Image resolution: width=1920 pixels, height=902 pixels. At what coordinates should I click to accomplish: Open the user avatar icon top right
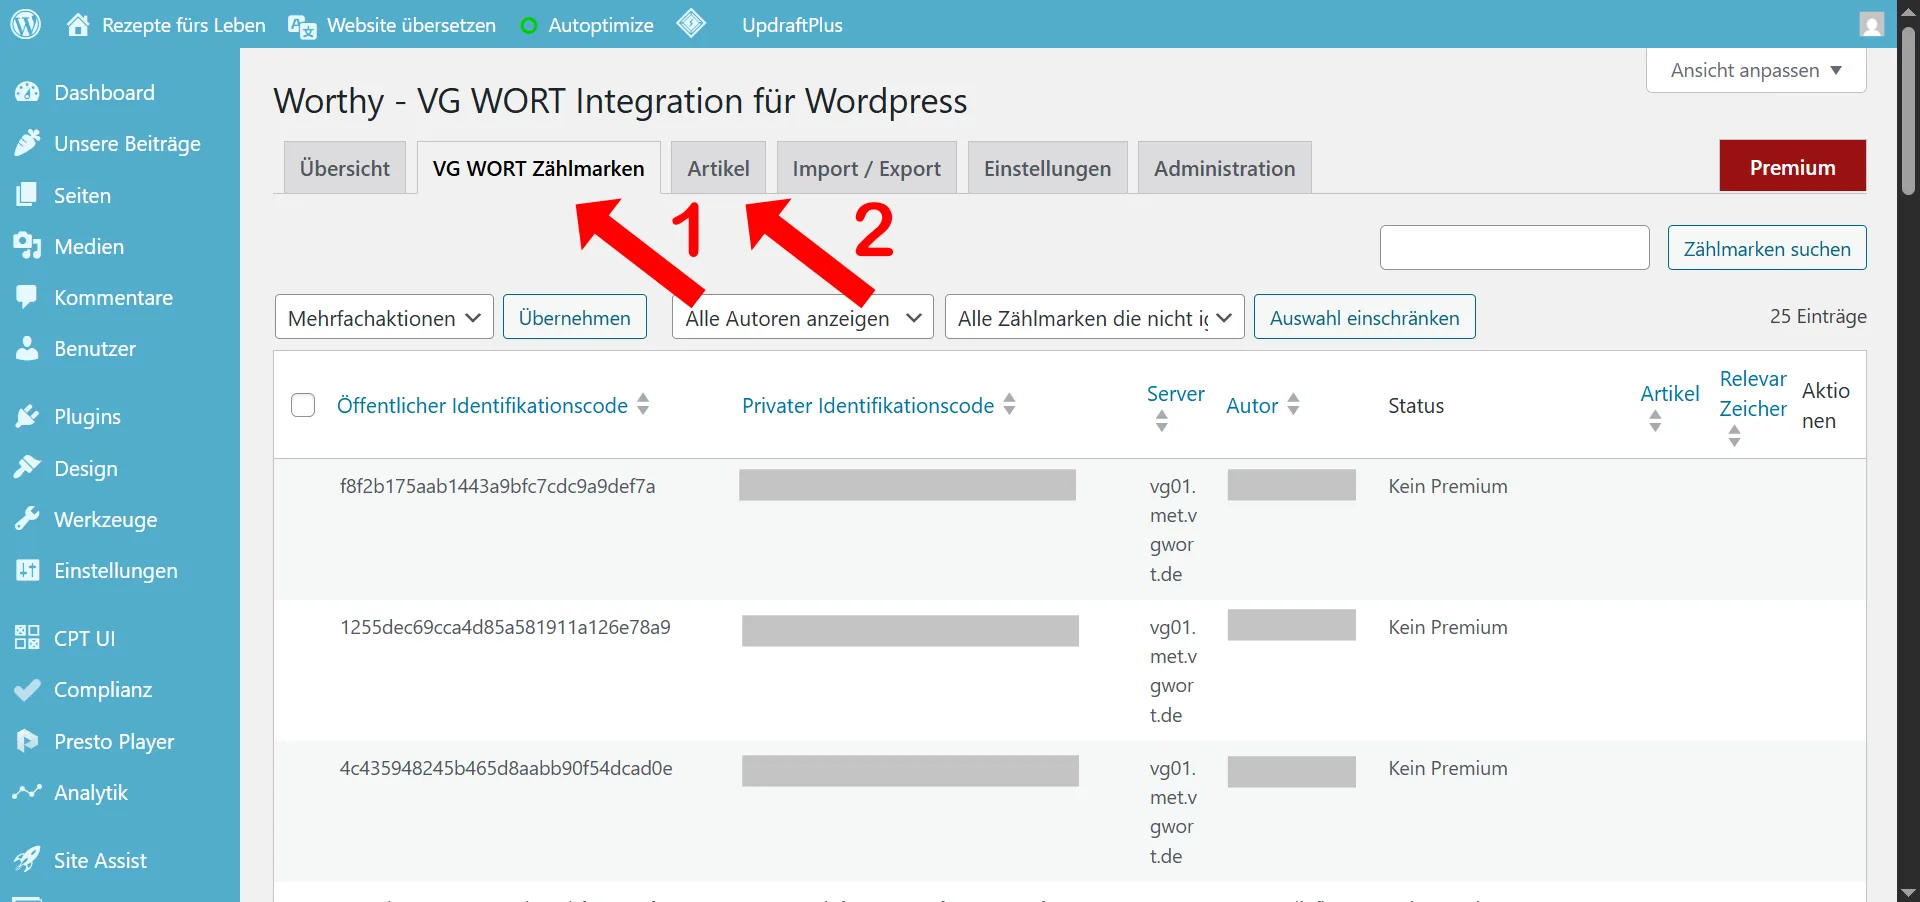point(1871,24)
